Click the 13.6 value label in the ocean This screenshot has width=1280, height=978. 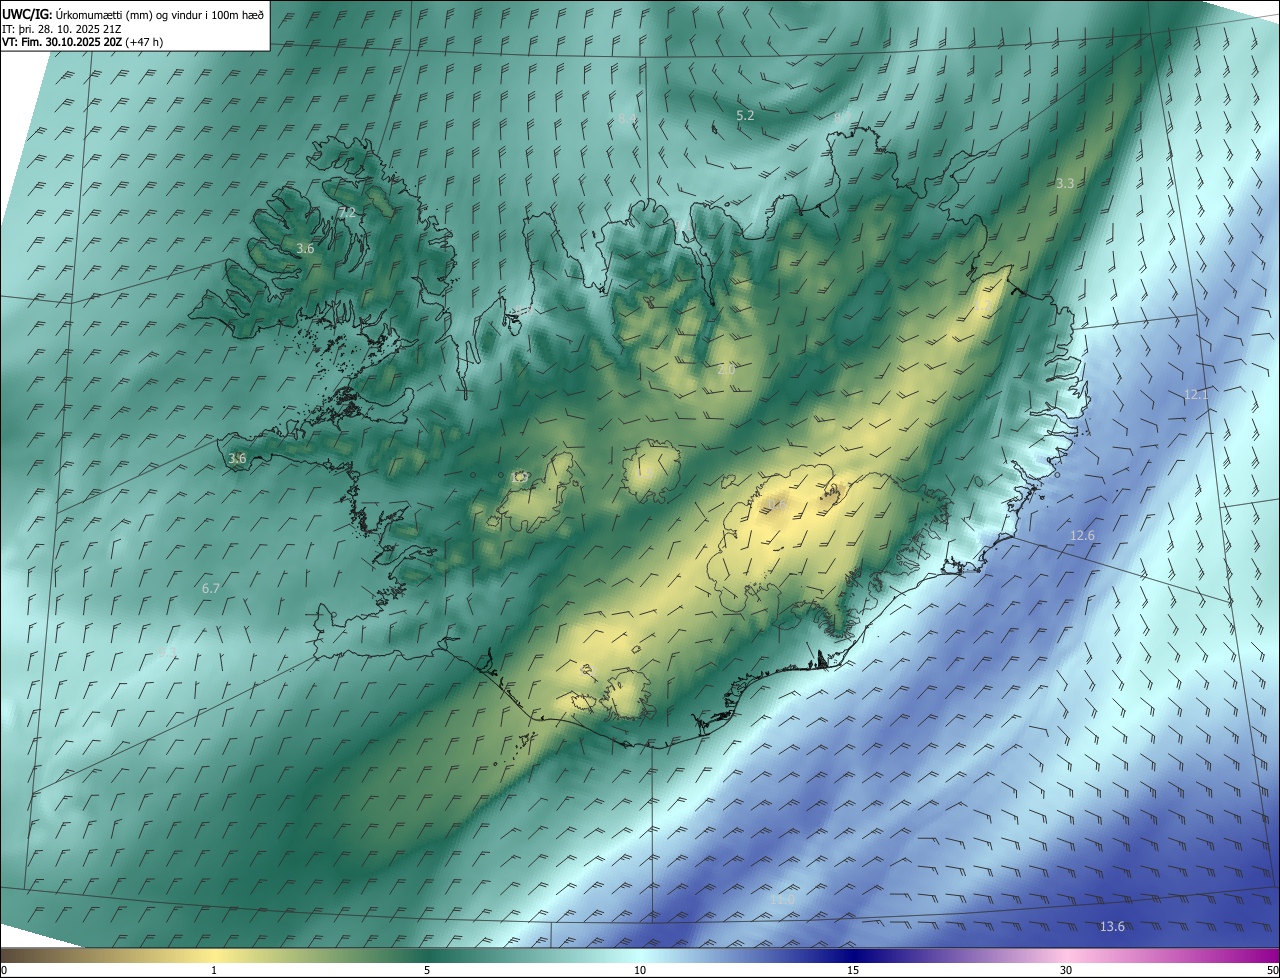(x=1112, y=927)
